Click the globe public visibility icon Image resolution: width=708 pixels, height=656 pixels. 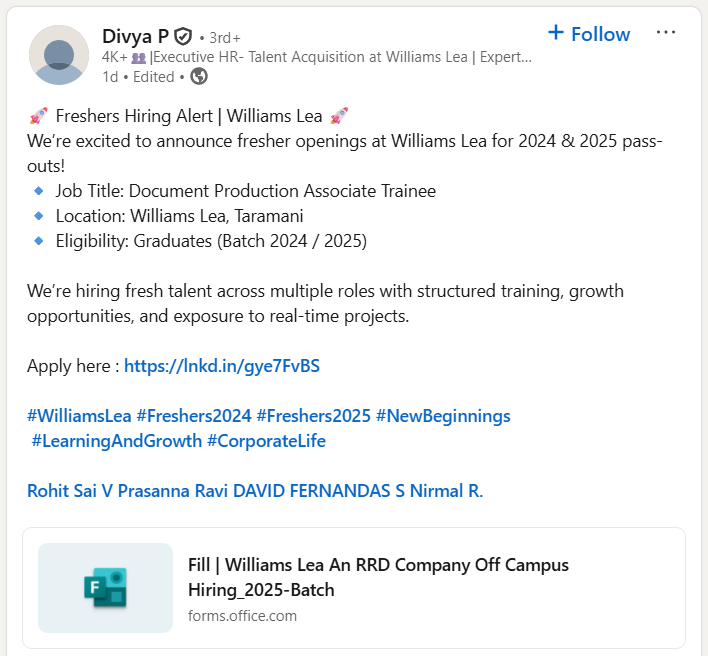coord(199,76)
